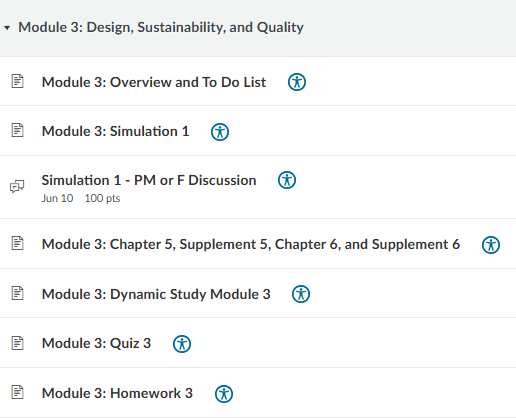Open Simulation 1 - PM or F Discussion
The height and width of the screenshot is (418, 516).
[149, 180]
